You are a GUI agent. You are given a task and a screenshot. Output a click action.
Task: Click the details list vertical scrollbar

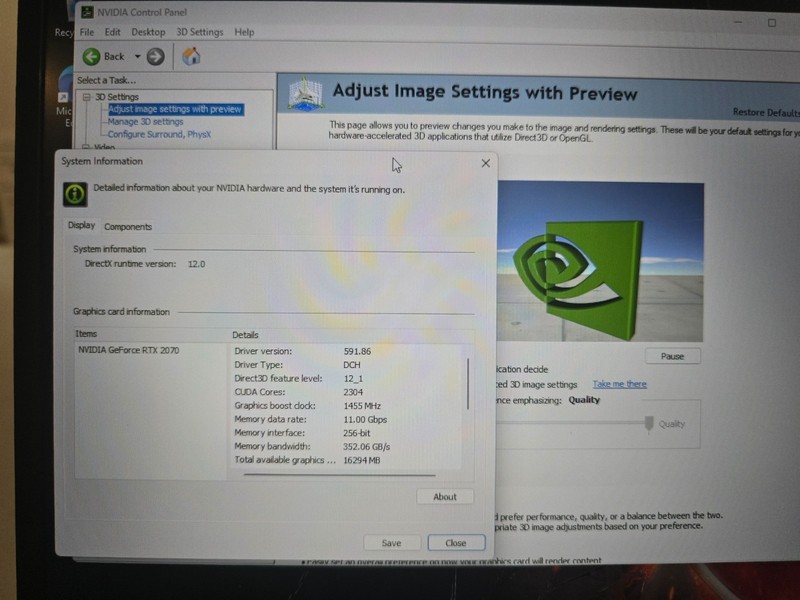tap(467, 384)
